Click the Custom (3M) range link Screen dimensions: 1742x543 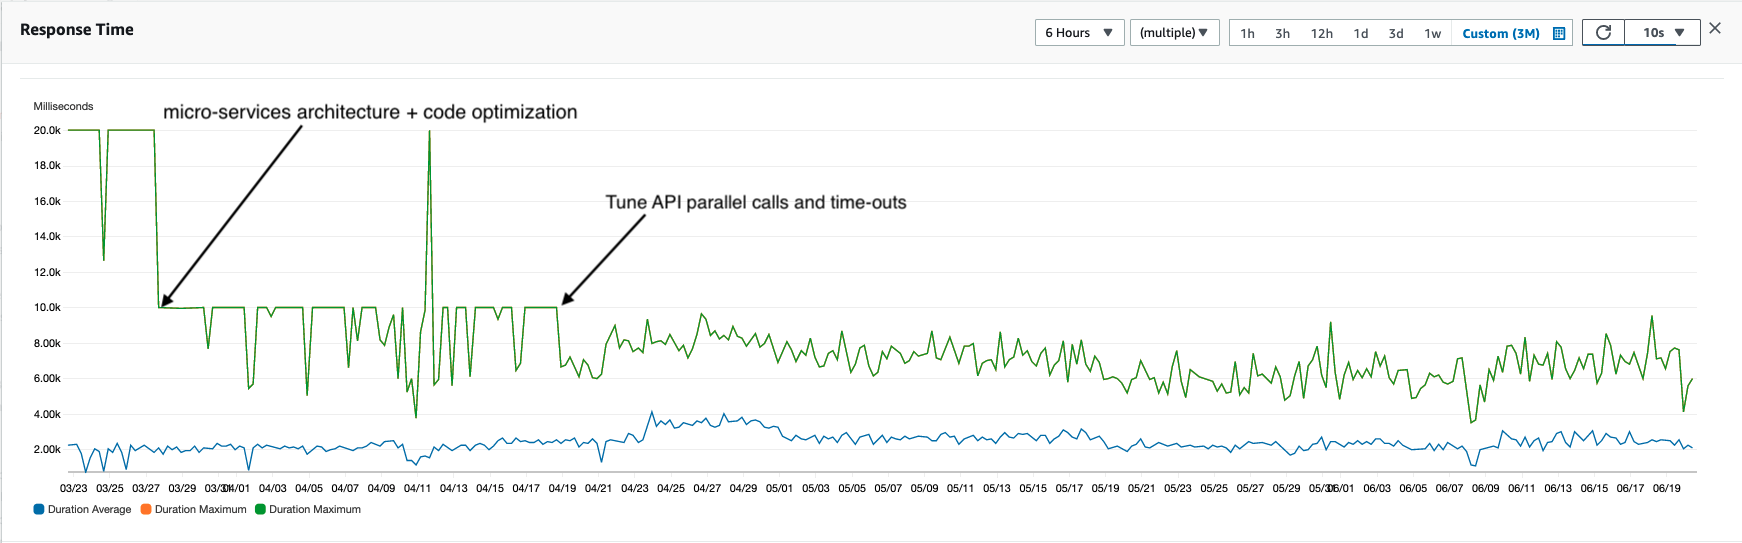pyautogui.click(x=1501, y=33)
